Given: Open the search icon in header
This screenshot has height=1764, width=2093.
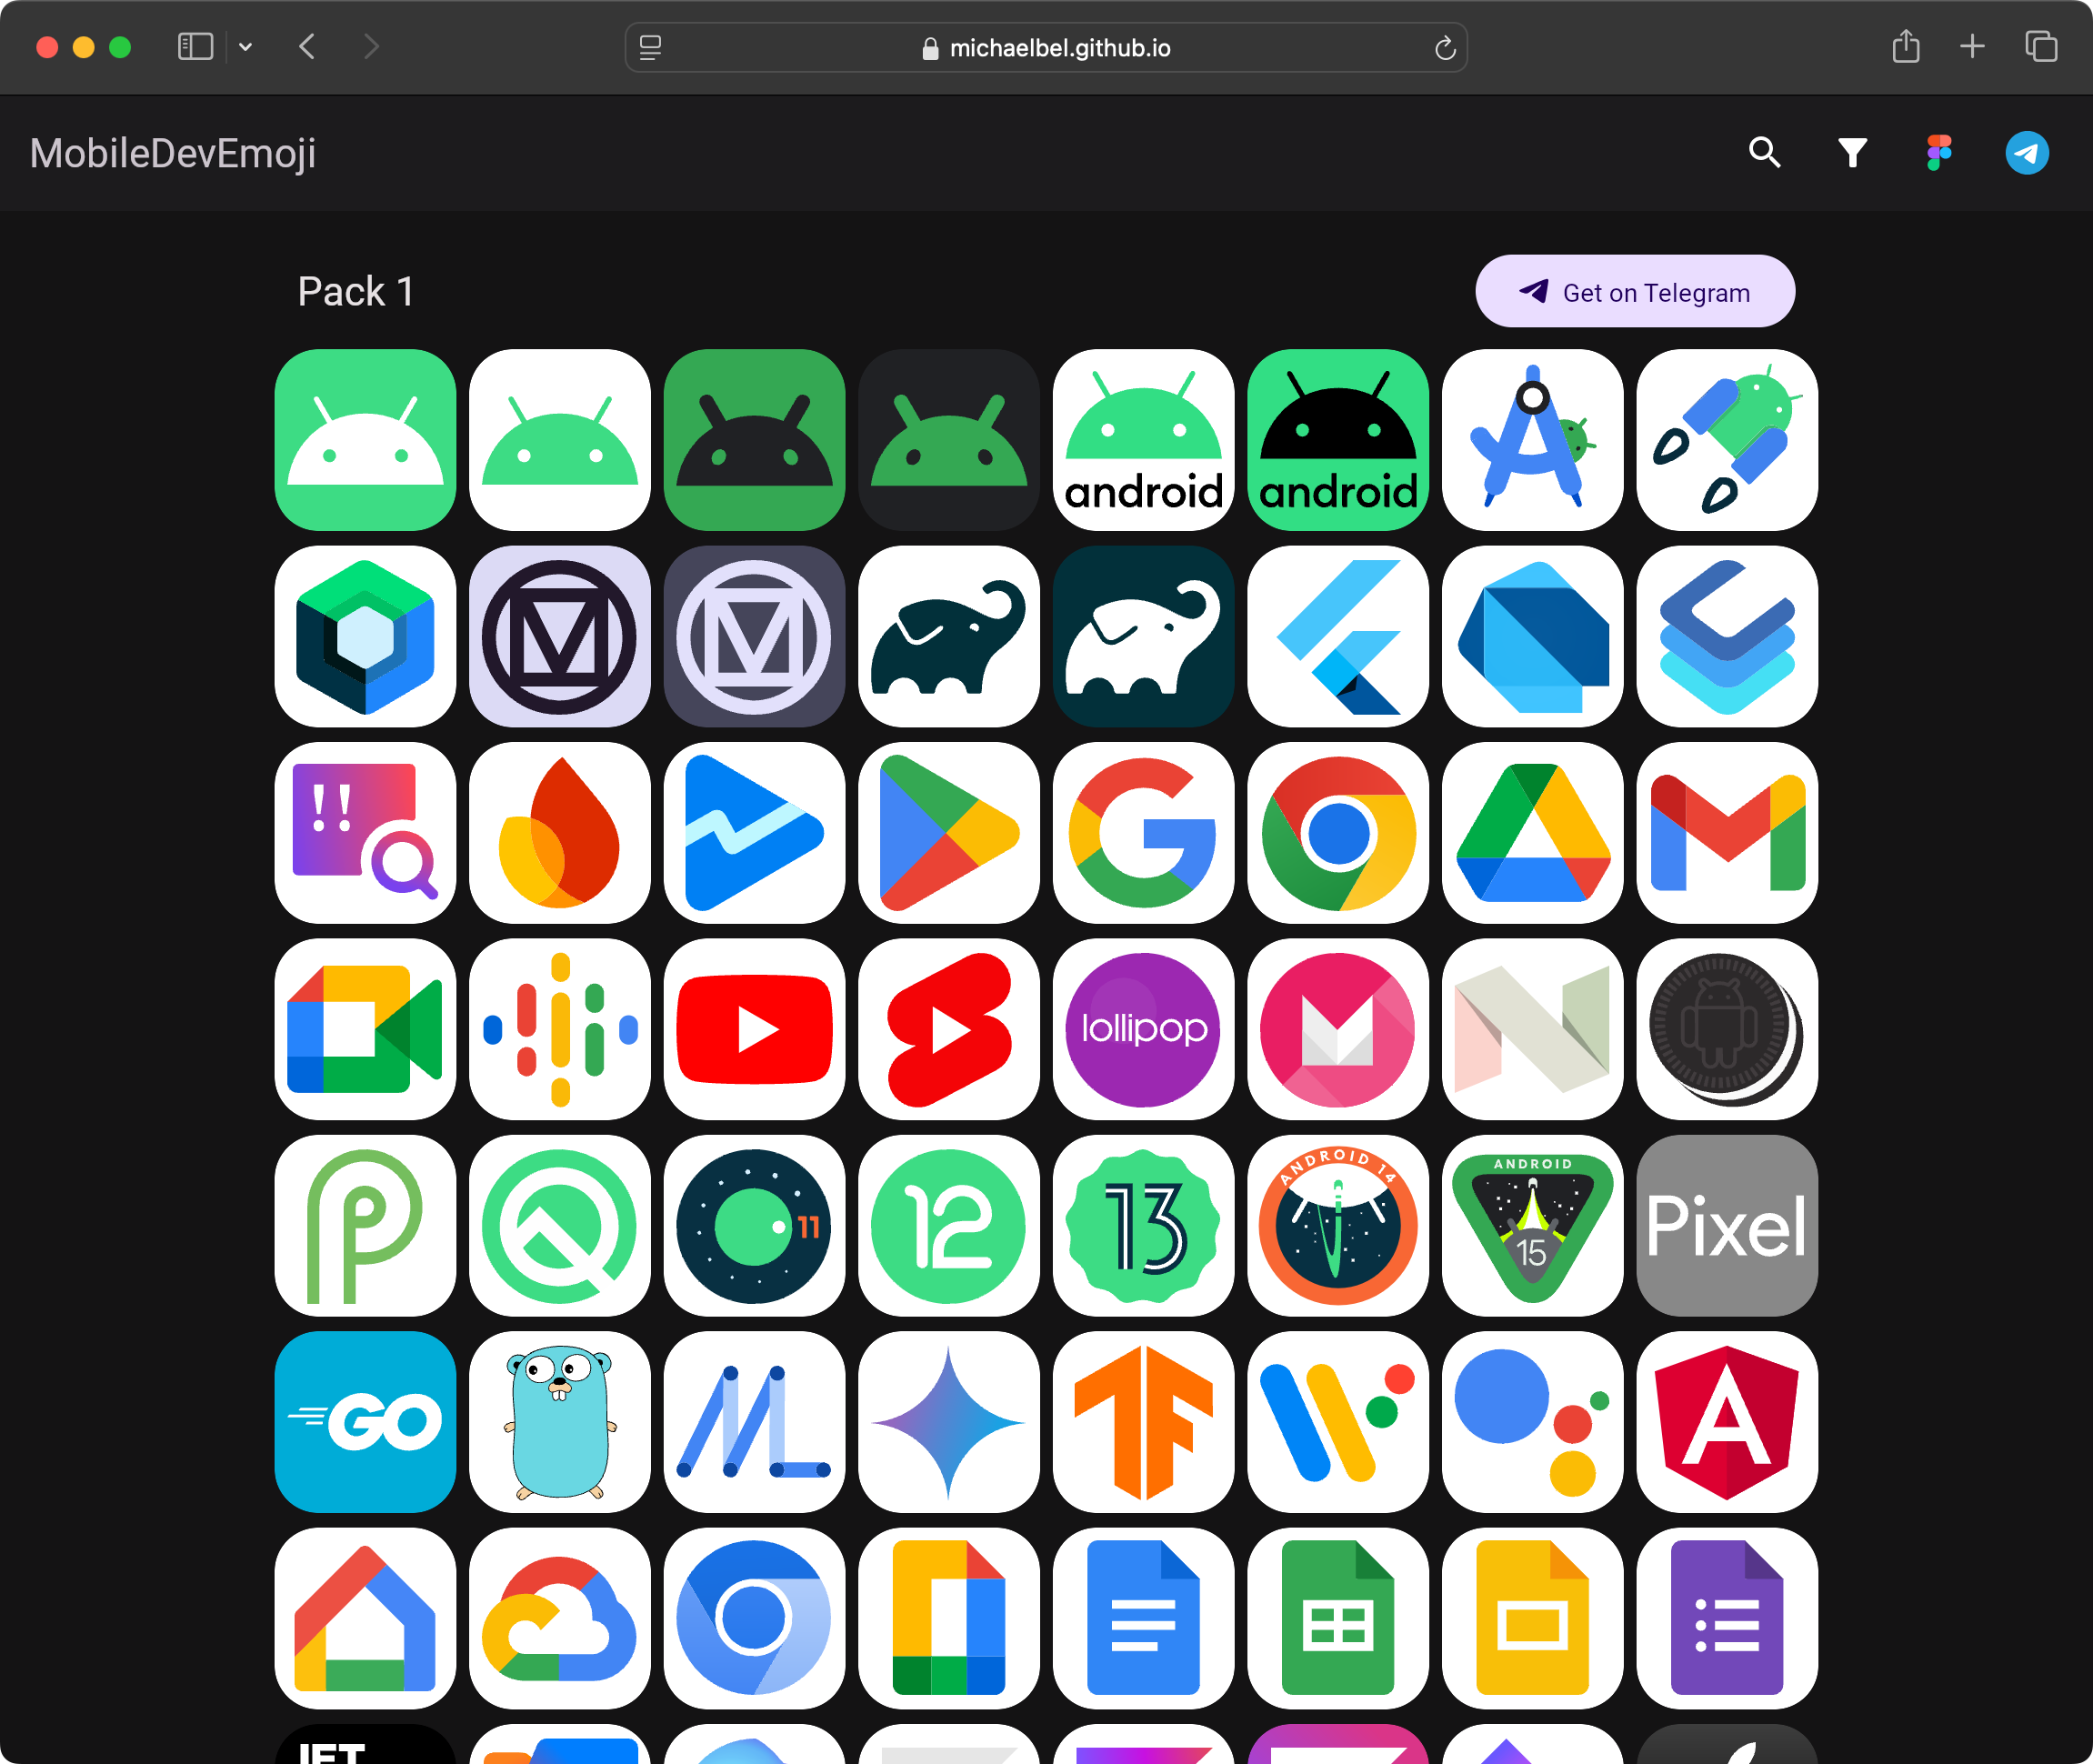Looking at the screenshot, I should [1764, 153].
